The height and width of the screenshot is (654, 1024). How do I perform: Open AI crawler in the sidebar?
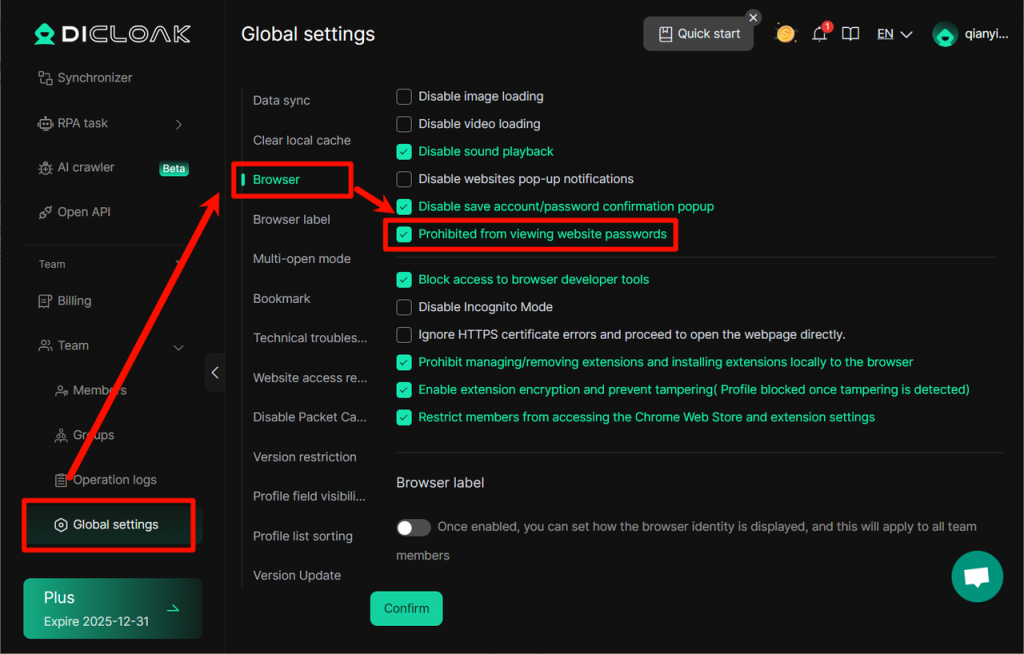tap(86, 168)
